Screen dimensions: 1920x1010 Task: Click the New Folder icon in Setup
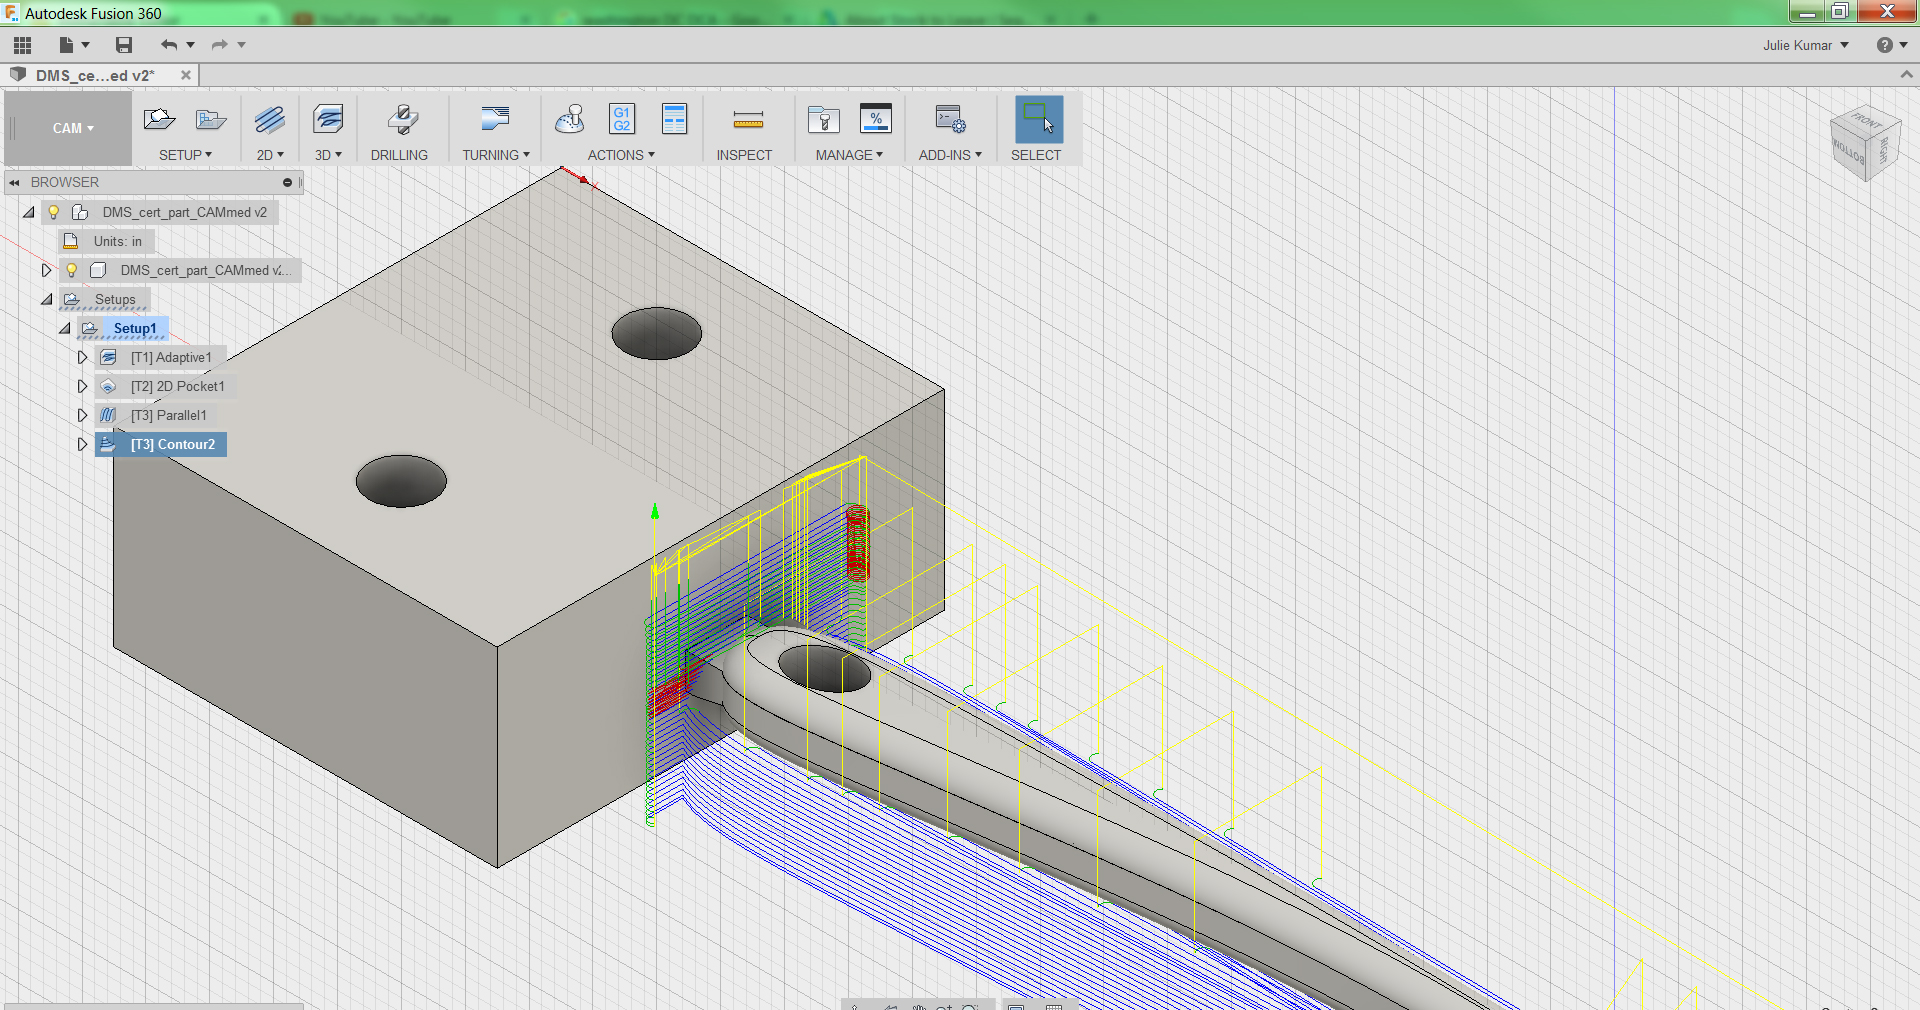211,120
